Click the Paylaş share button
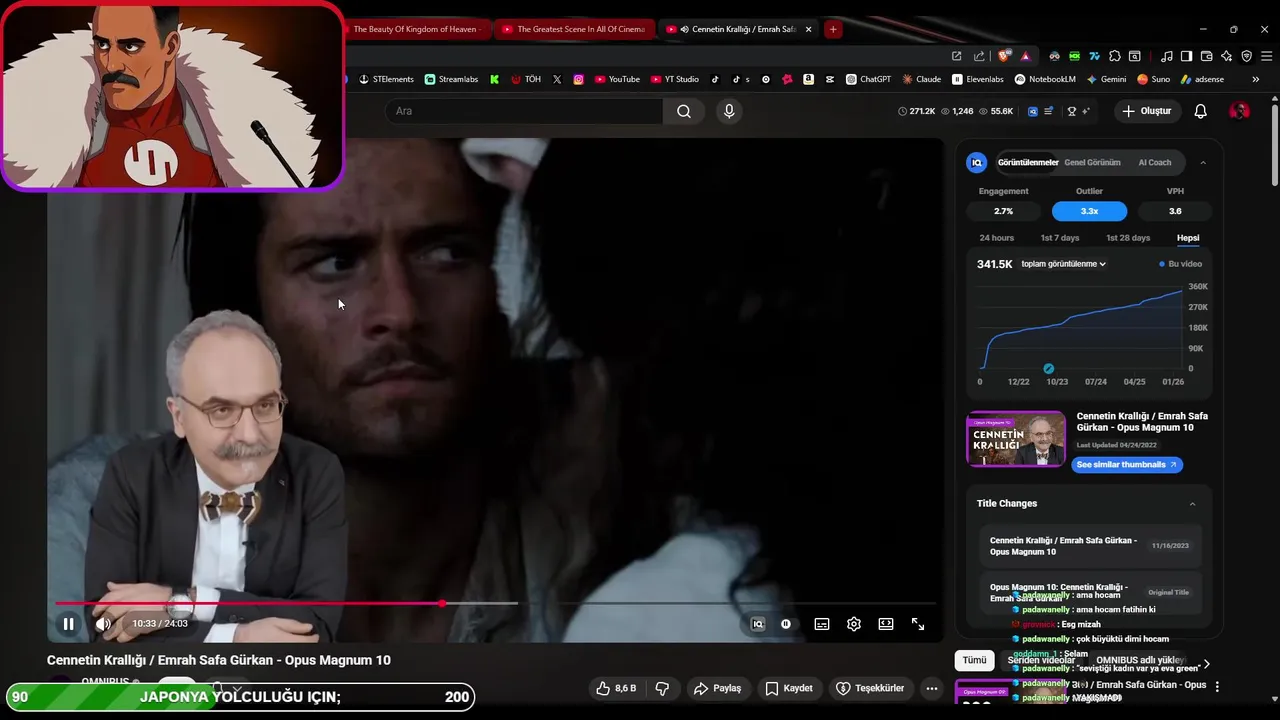 [718, 688]
